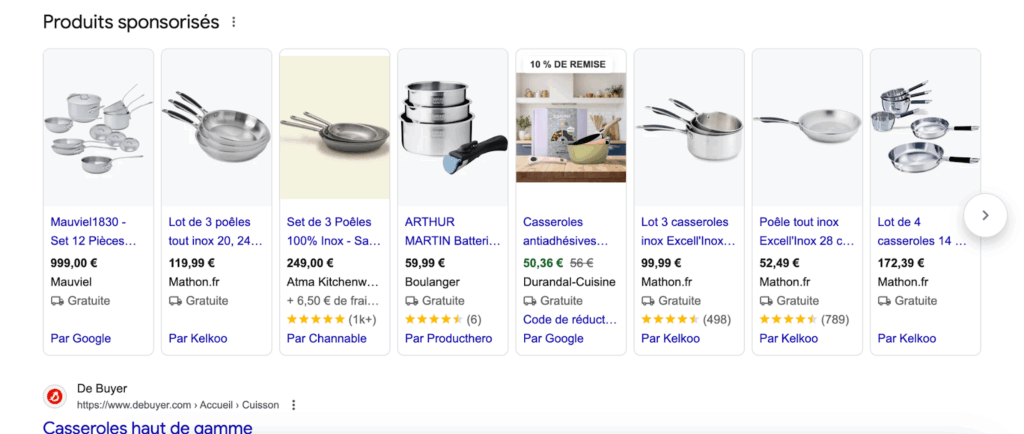Click the Mauviel 12-piece cookware set image
The width and height of the screenshot is (1024, 434).
(x=98, y=128)
